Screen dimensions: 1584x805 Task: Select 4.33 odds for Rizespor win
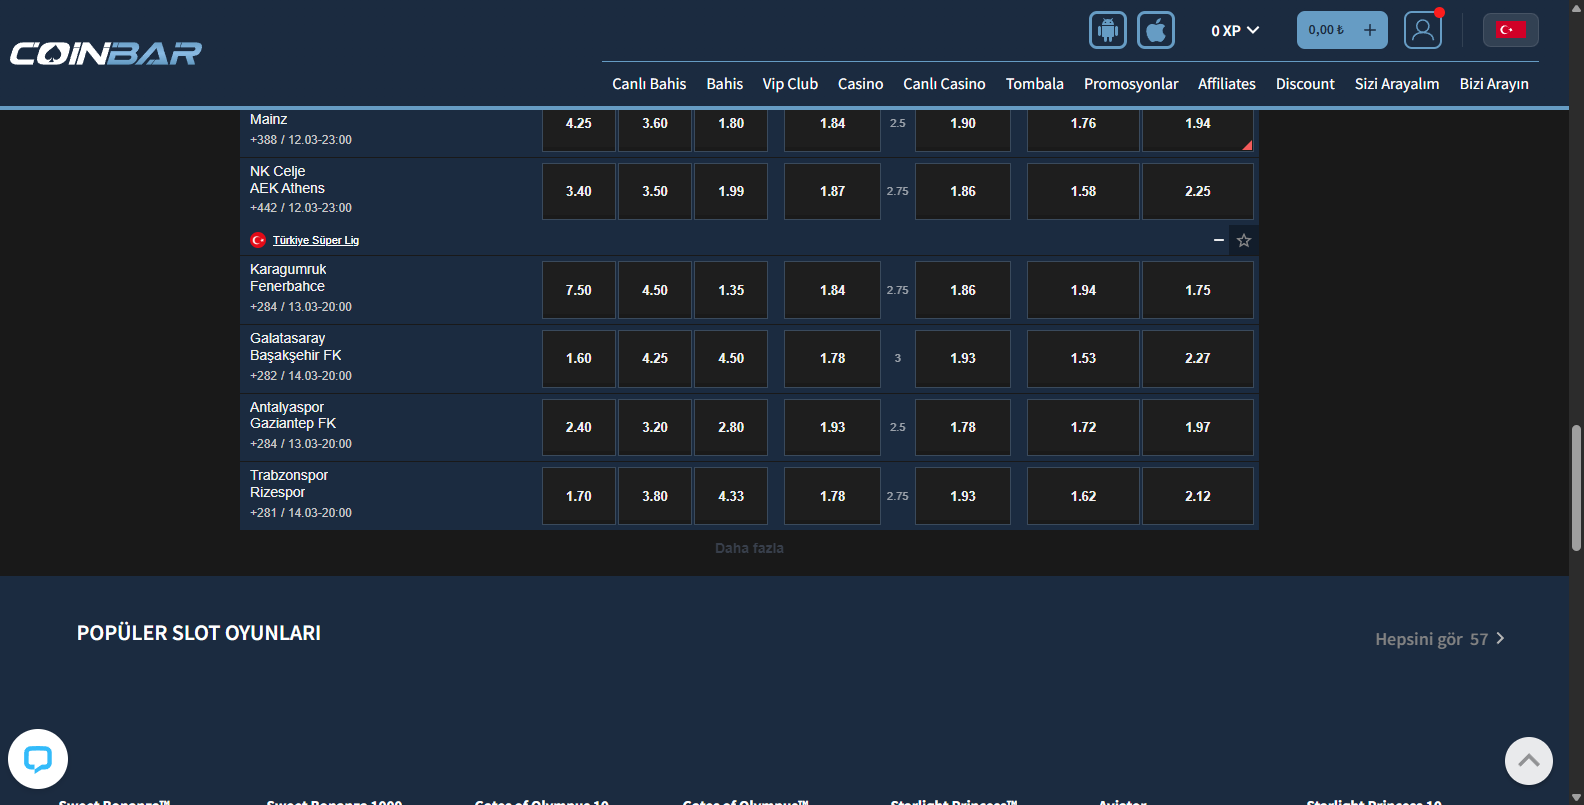[x=731, y=496]
